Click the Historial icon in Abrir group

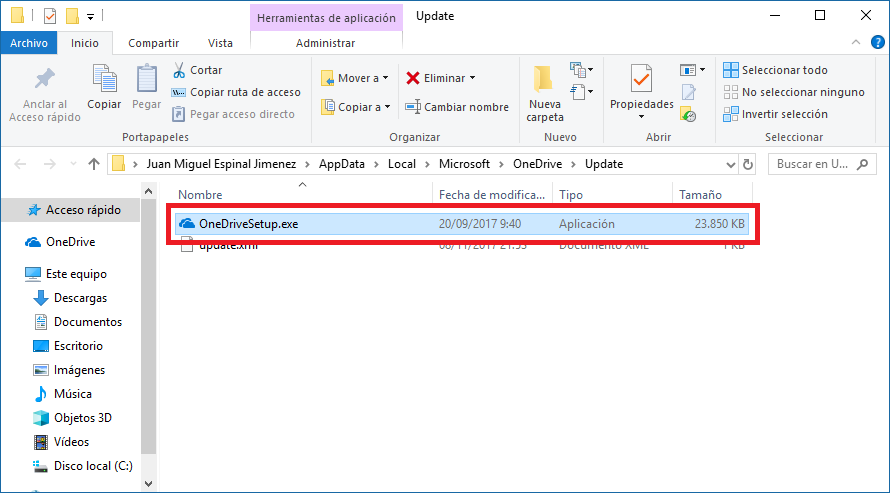(x=689, y=115)
